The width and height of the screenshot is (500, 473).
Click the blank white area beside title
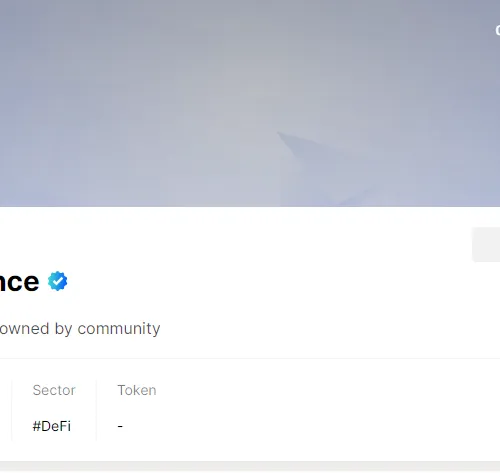point(267,282)
